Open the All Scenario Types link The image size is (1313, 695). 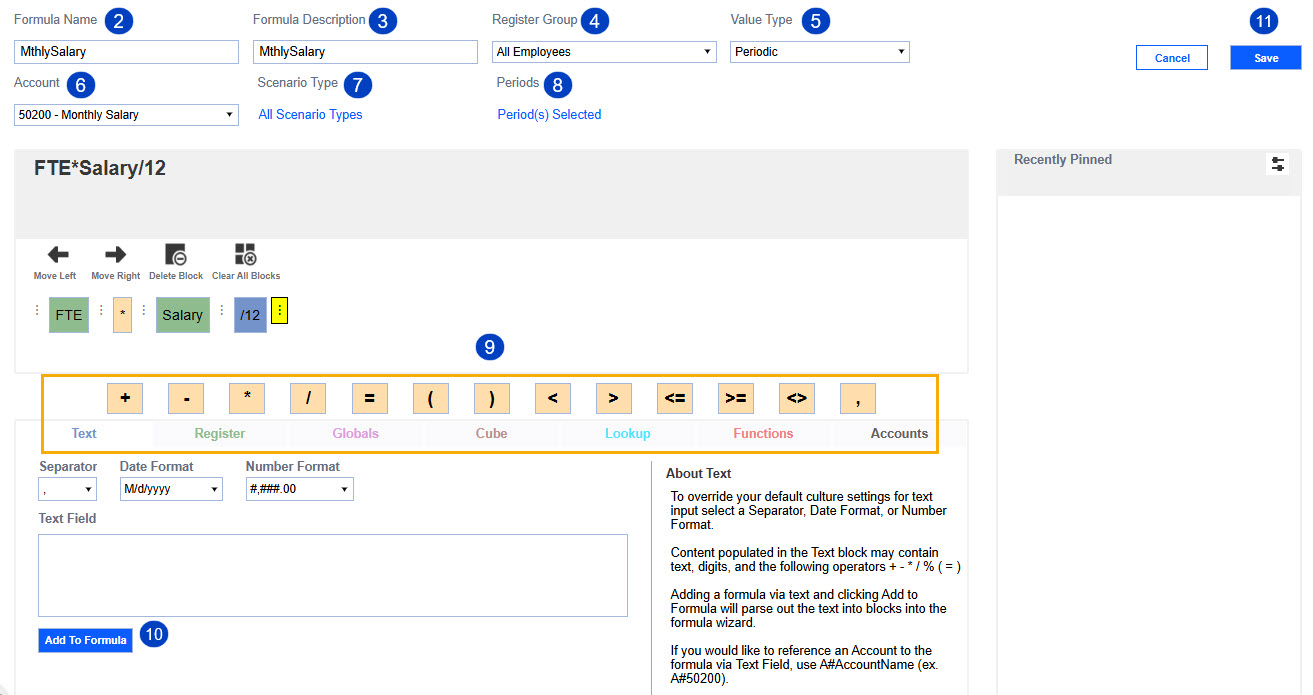tap(310, 115)
